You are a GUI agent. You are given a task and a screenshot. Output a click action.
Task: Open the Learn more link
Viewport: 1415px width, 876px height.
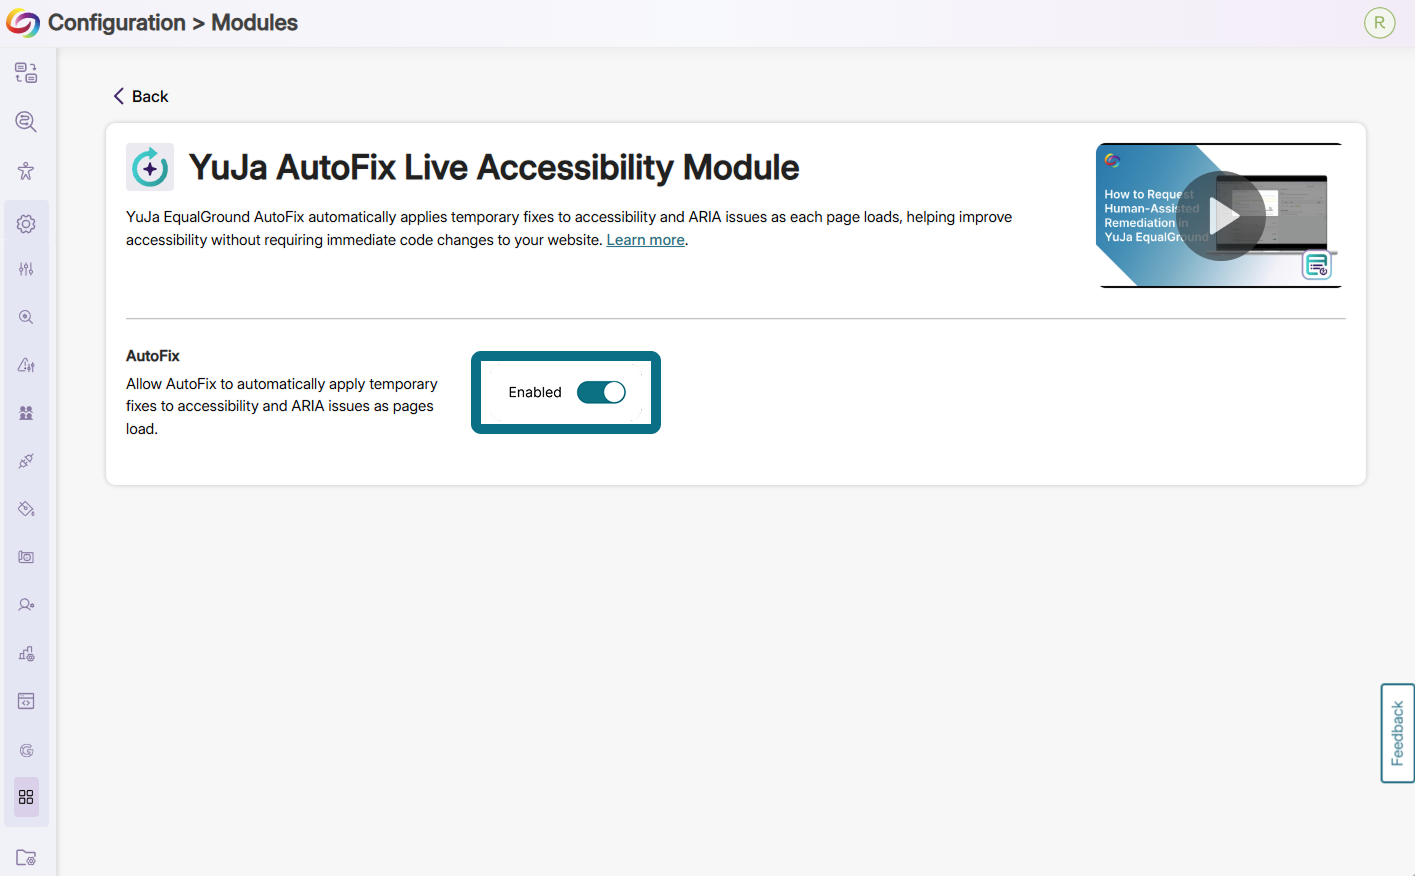tap(645, 240)
